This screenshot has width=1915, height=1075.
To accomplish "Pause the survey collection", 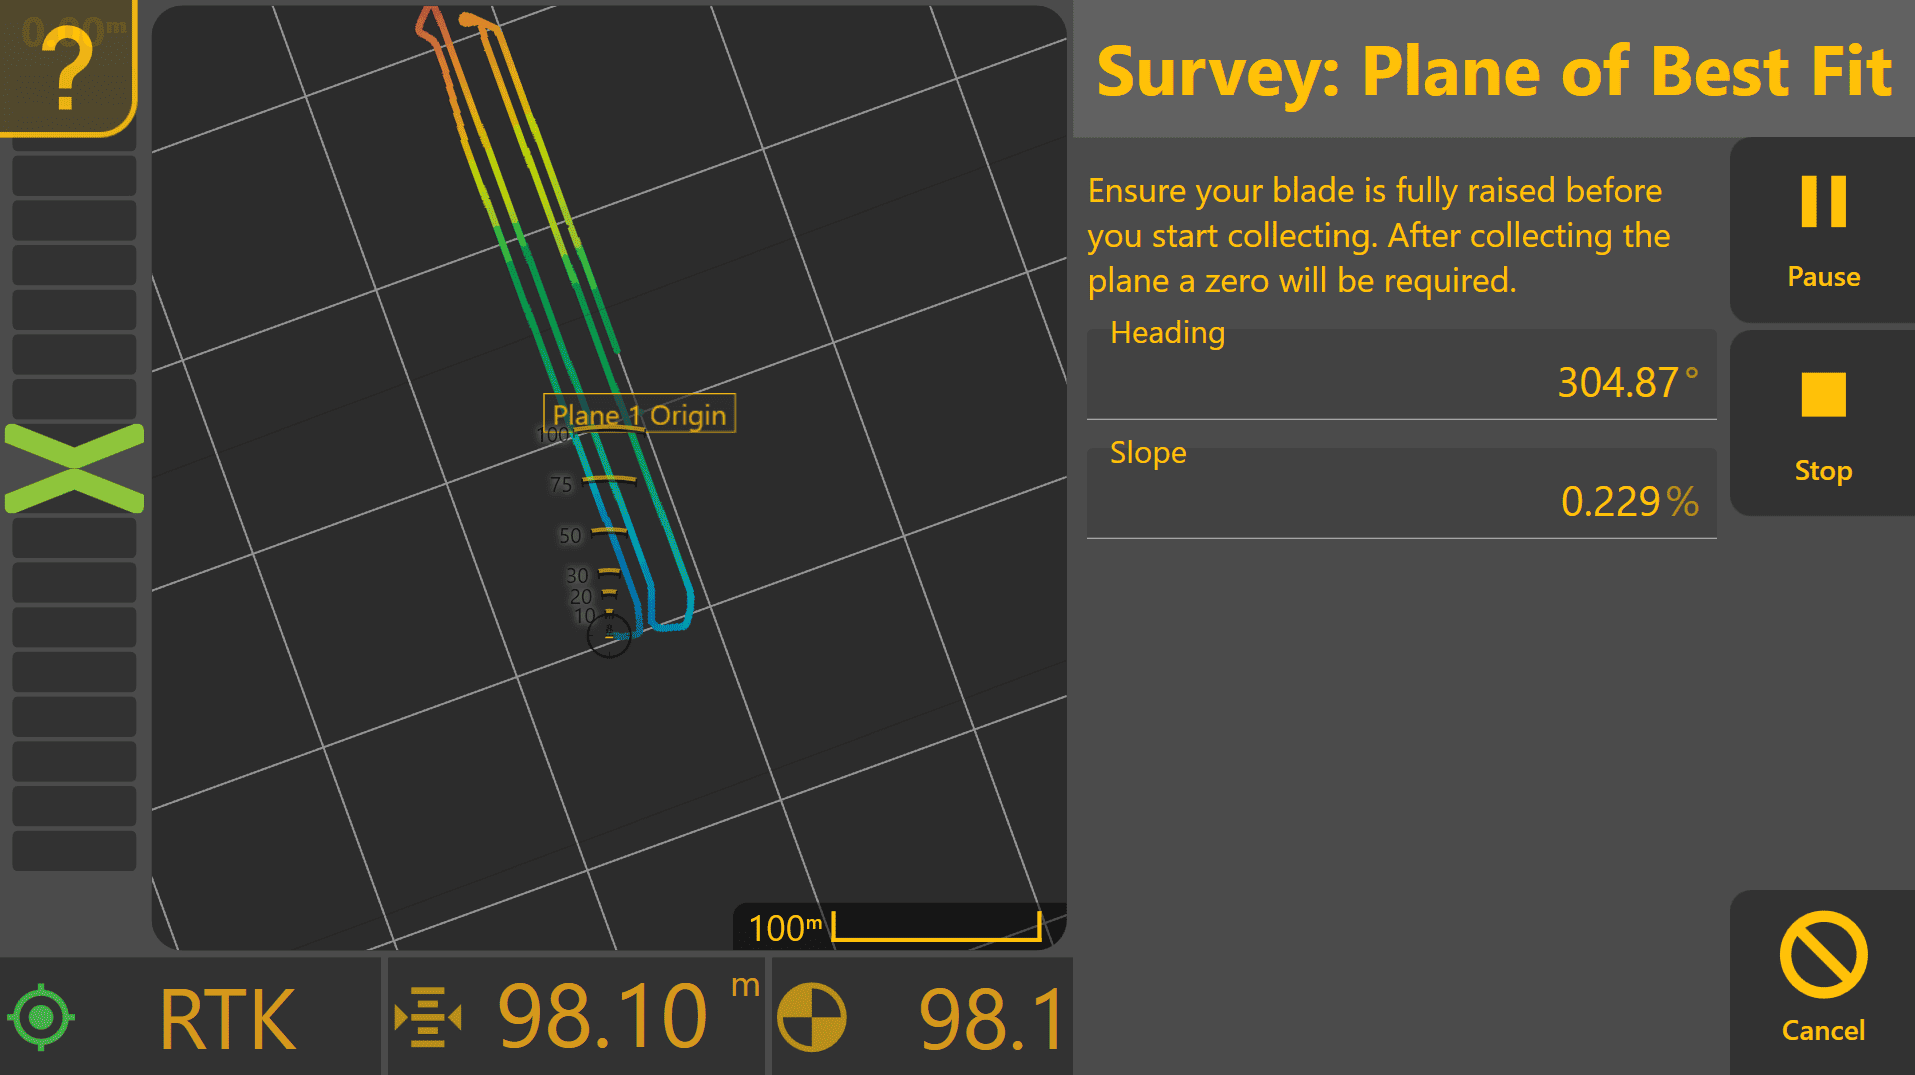I will point(1822,230).
